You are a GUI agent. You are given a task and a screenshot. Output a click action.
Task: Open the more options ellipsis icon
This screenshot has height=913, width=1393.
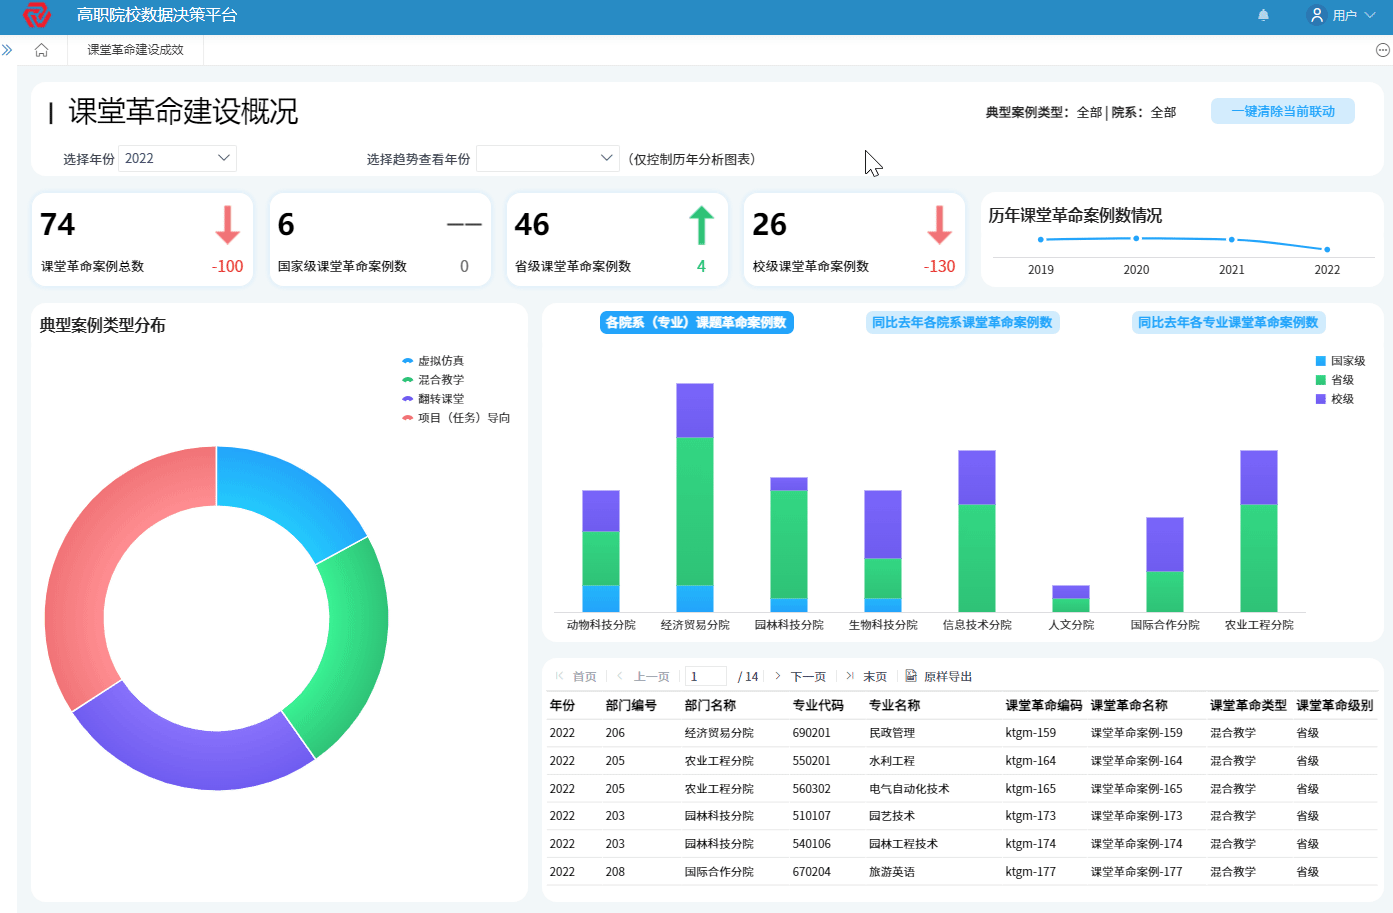click(1382, 50)
